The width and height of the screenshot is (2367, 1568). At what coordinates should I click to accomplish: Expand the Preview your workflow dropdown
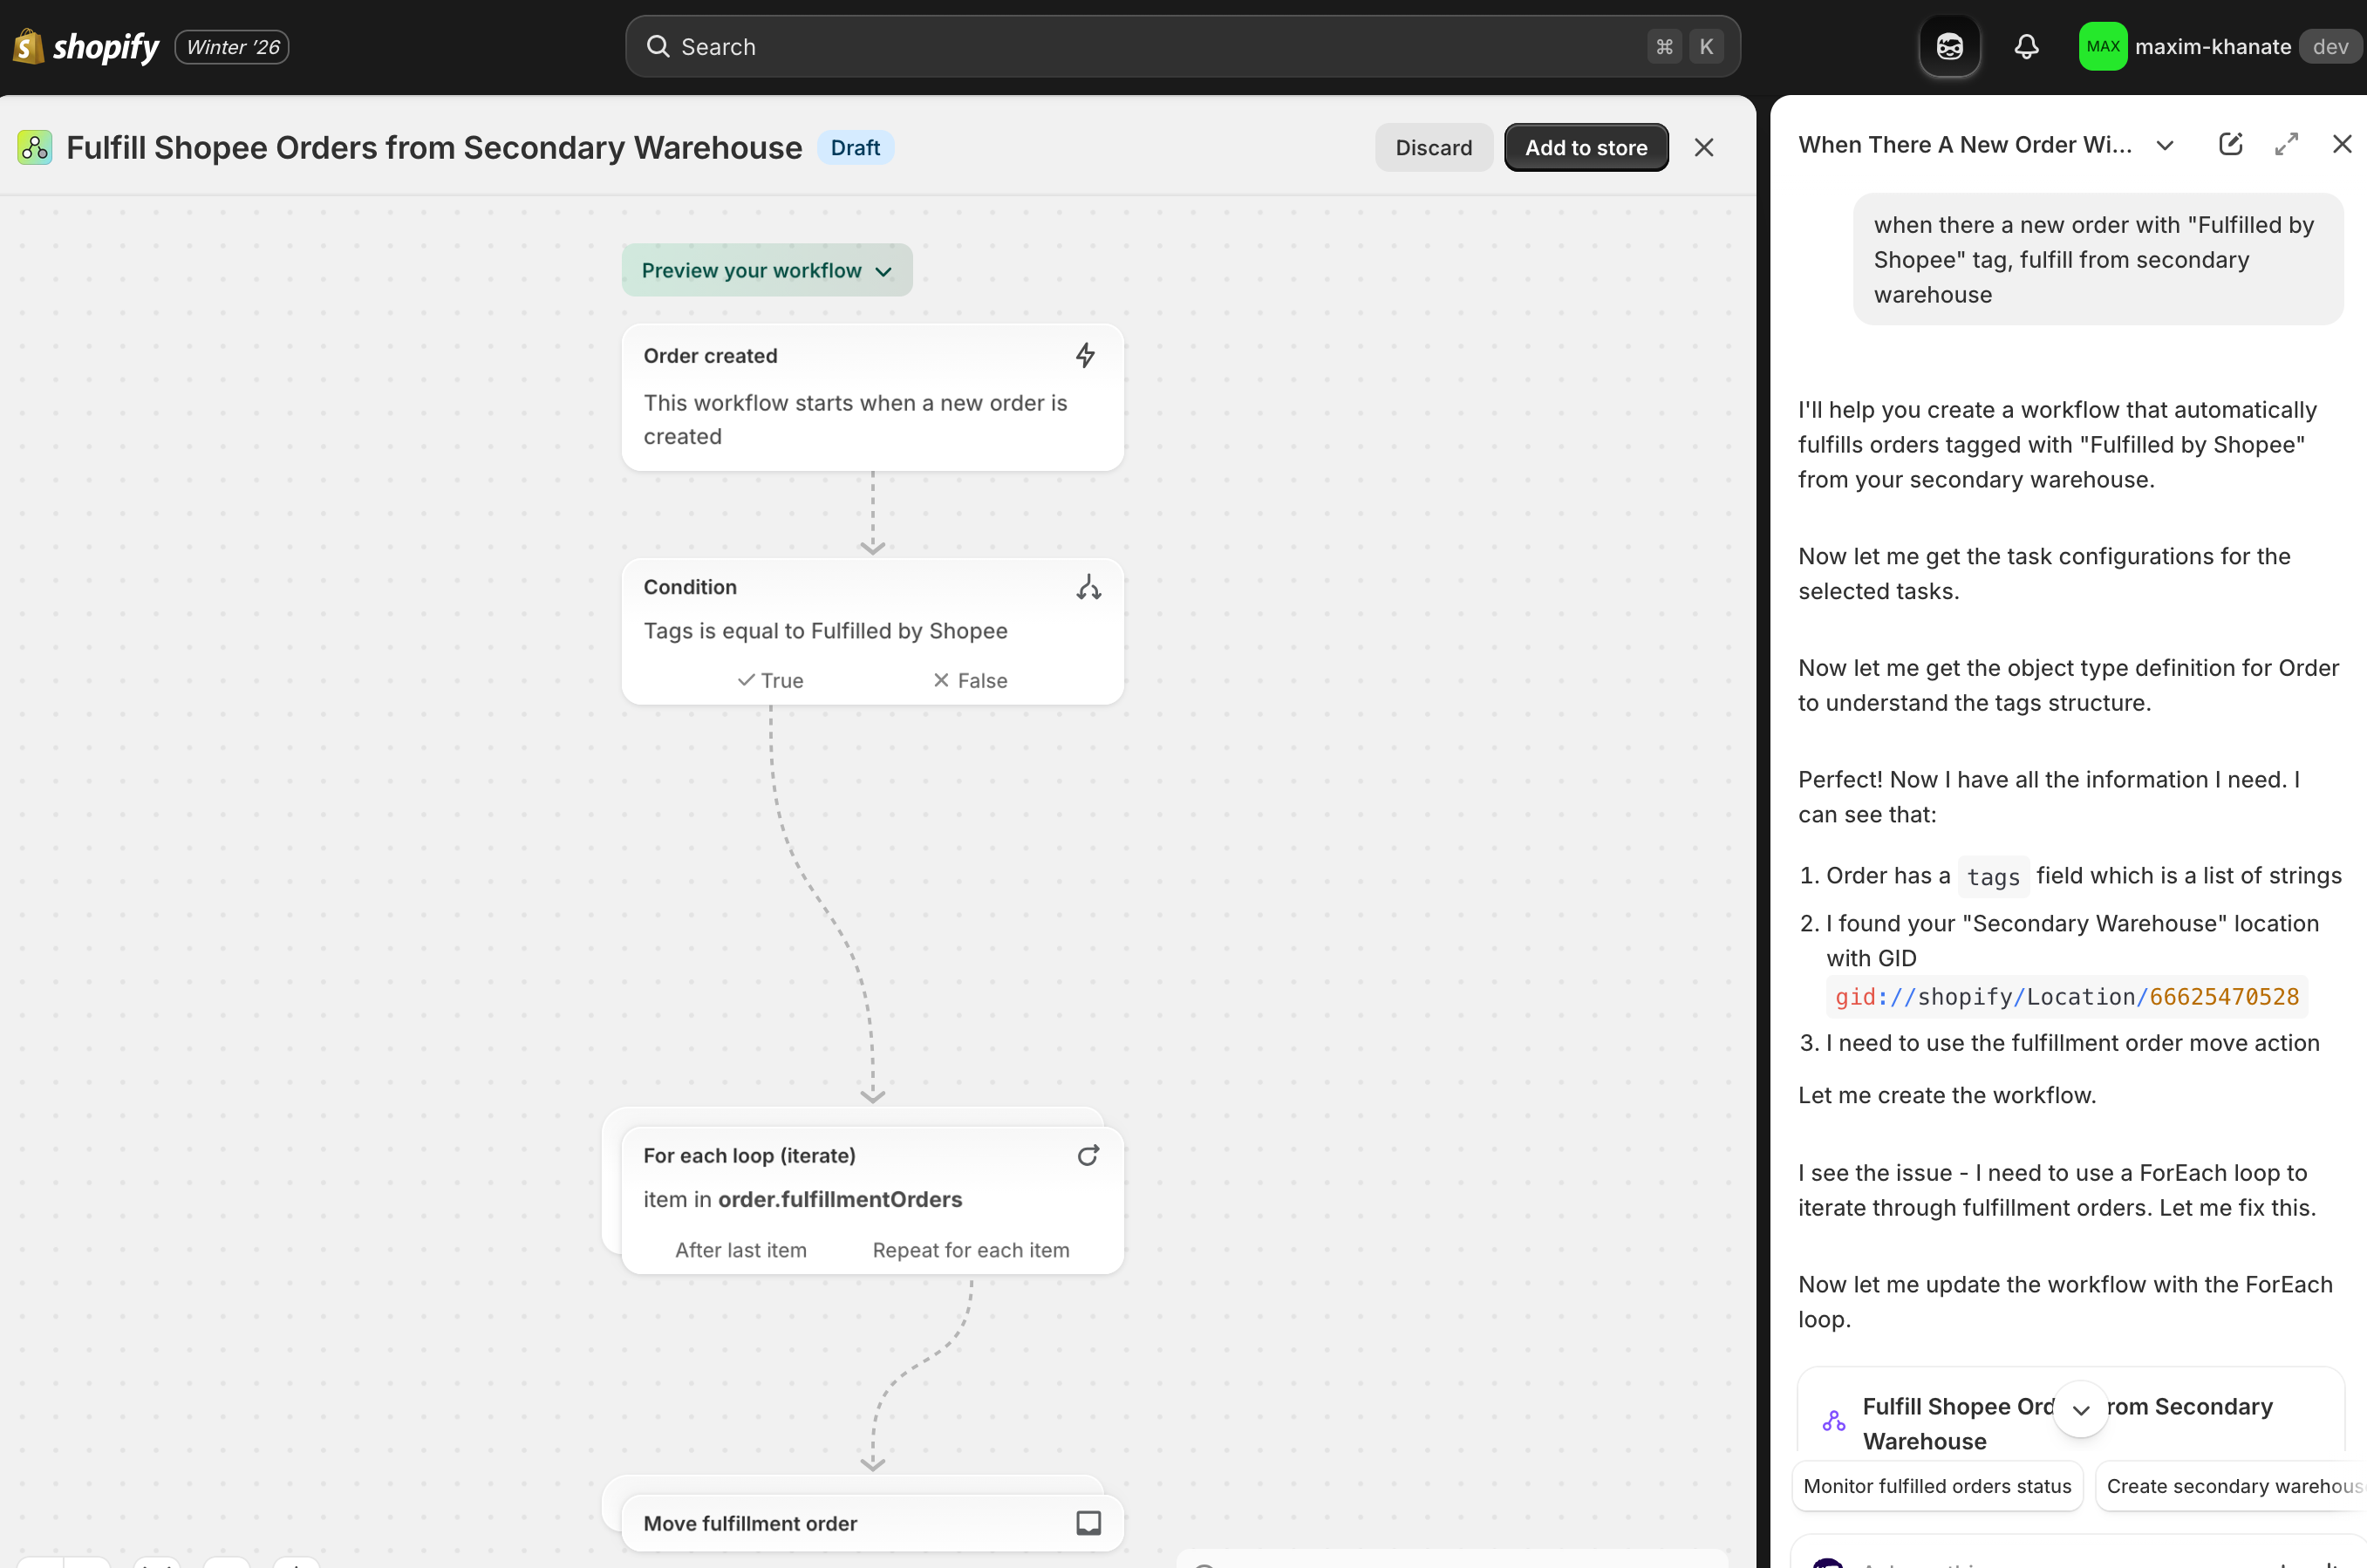[766, 270]
